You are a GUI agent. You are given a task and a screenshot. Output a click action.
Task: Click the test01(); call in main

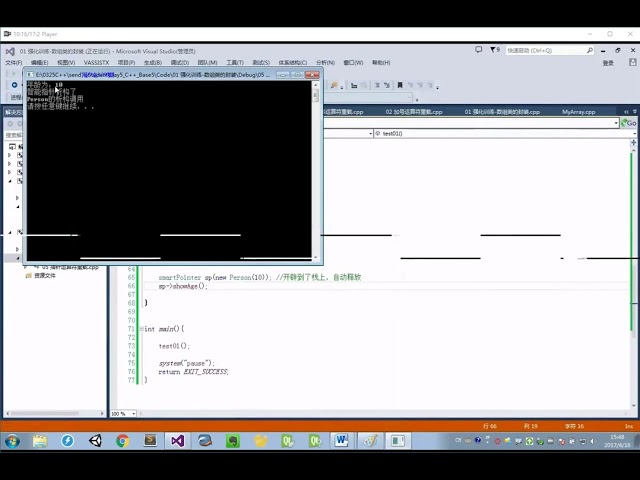[174, 346]
